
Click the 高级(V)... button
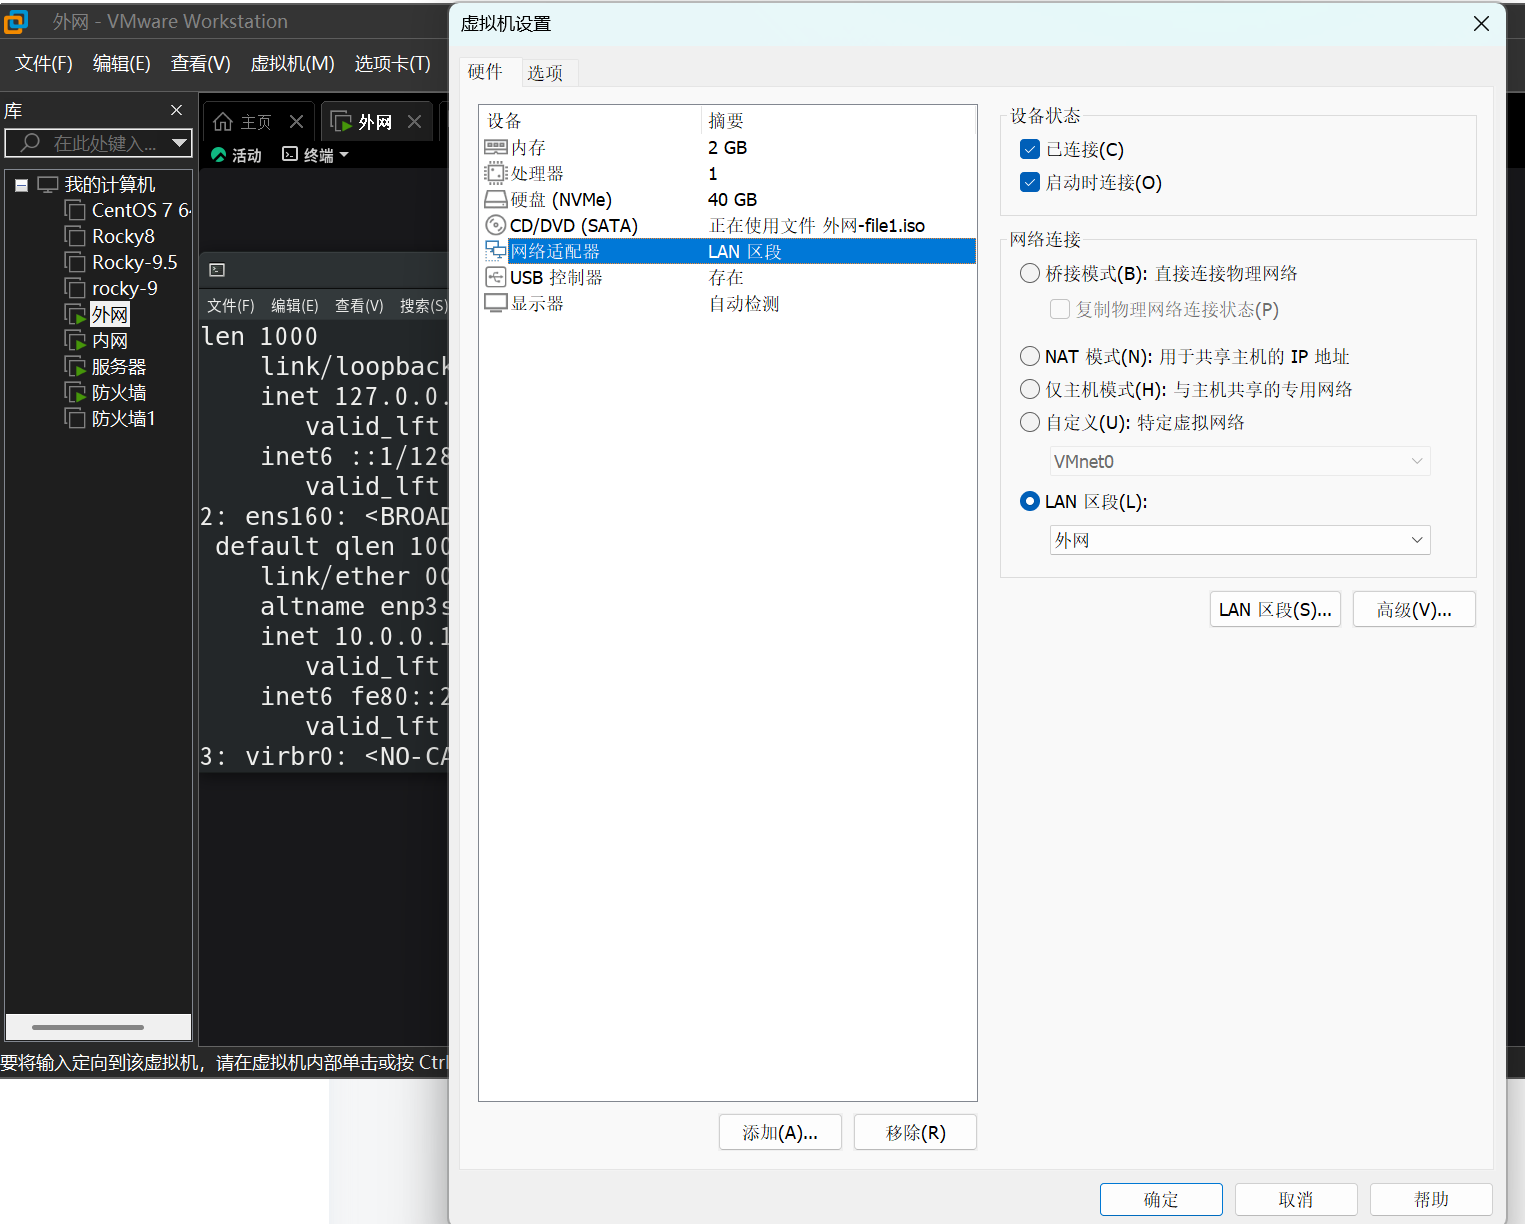click(x=1414, y=609)
